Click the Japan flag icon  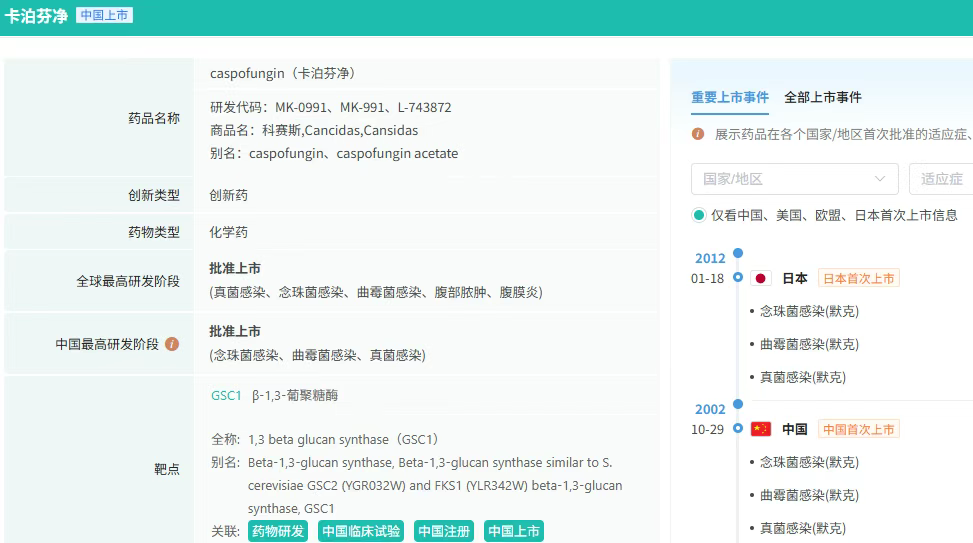[x=761, y=278]
